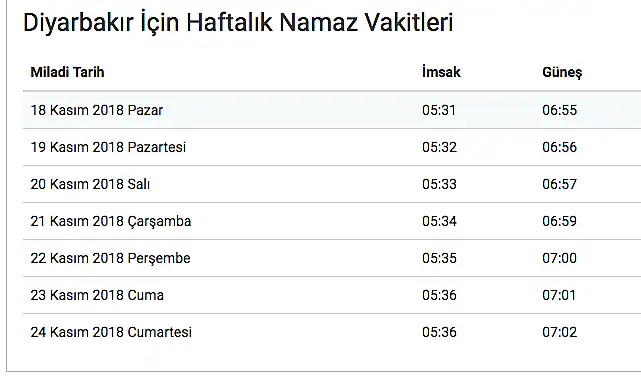Select the 21 Kasım 2018 Çarşamba row
Viewport: 641px width, 376px height.
pyautogui.click(x=332, y=221)
